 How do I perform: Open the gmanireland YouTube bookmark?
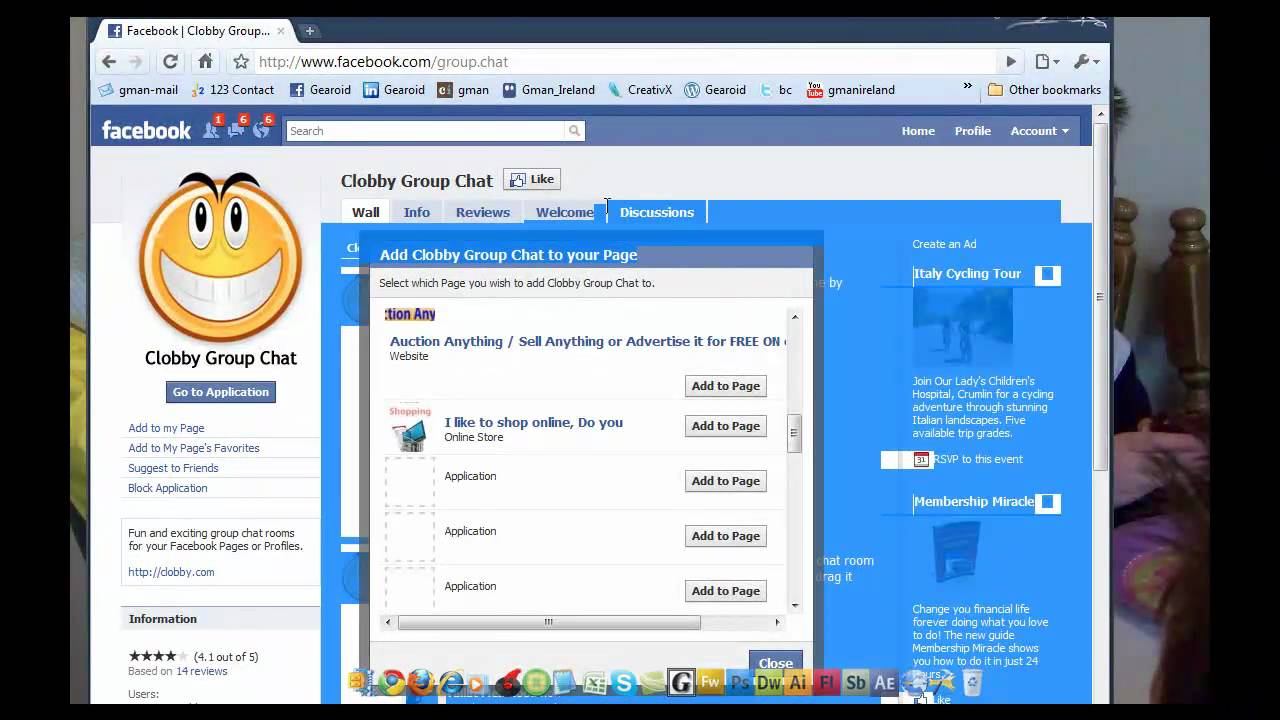851,90
